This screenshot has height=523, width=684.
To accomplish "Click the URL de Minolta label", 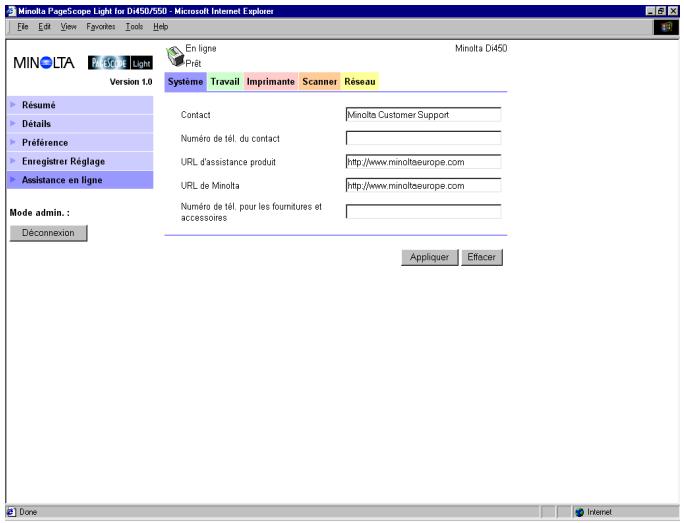I will (210, 185).
